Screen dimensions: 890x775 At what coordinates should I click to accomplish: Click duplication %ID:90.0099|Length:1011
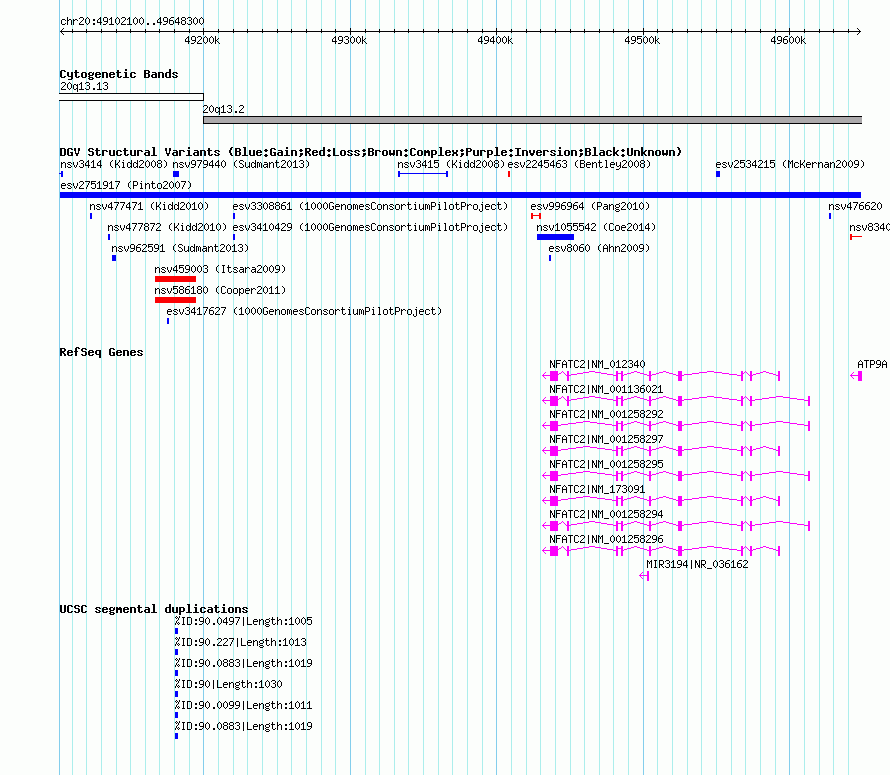point(244,705)
